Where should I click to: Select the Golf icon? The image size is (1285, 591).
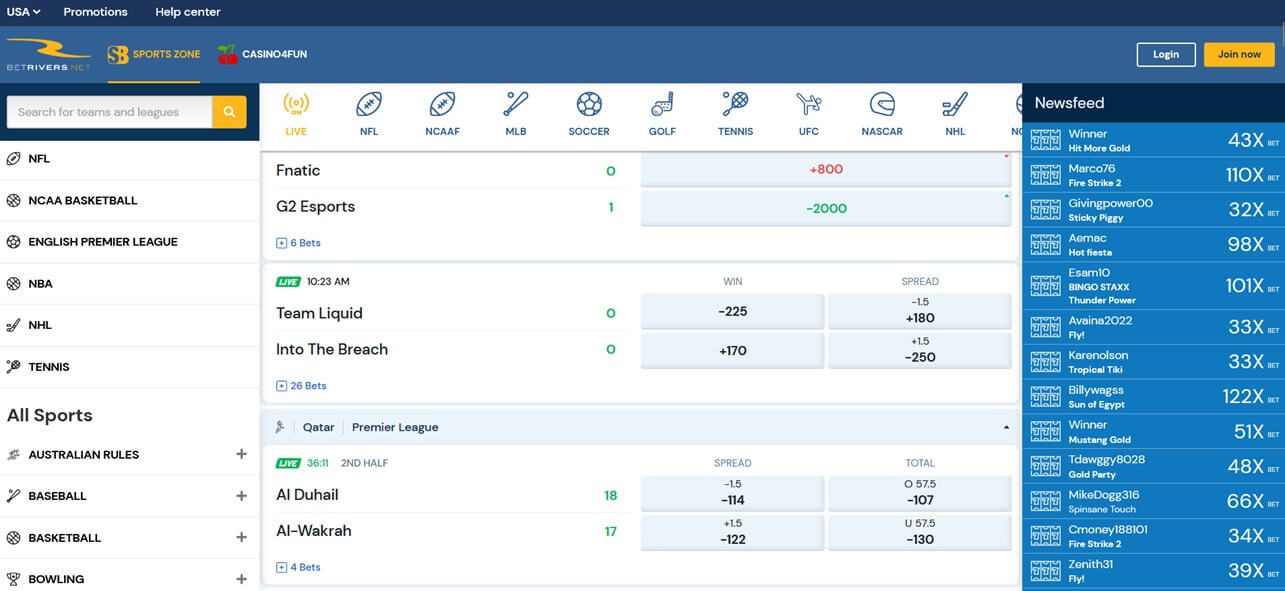tap(662, 104)
